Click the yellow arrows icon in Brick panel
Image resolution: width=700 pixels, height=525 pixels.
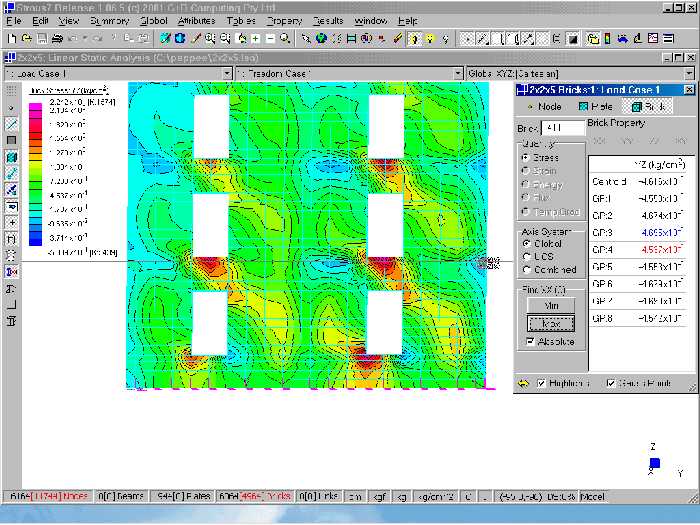coord(523,383)
